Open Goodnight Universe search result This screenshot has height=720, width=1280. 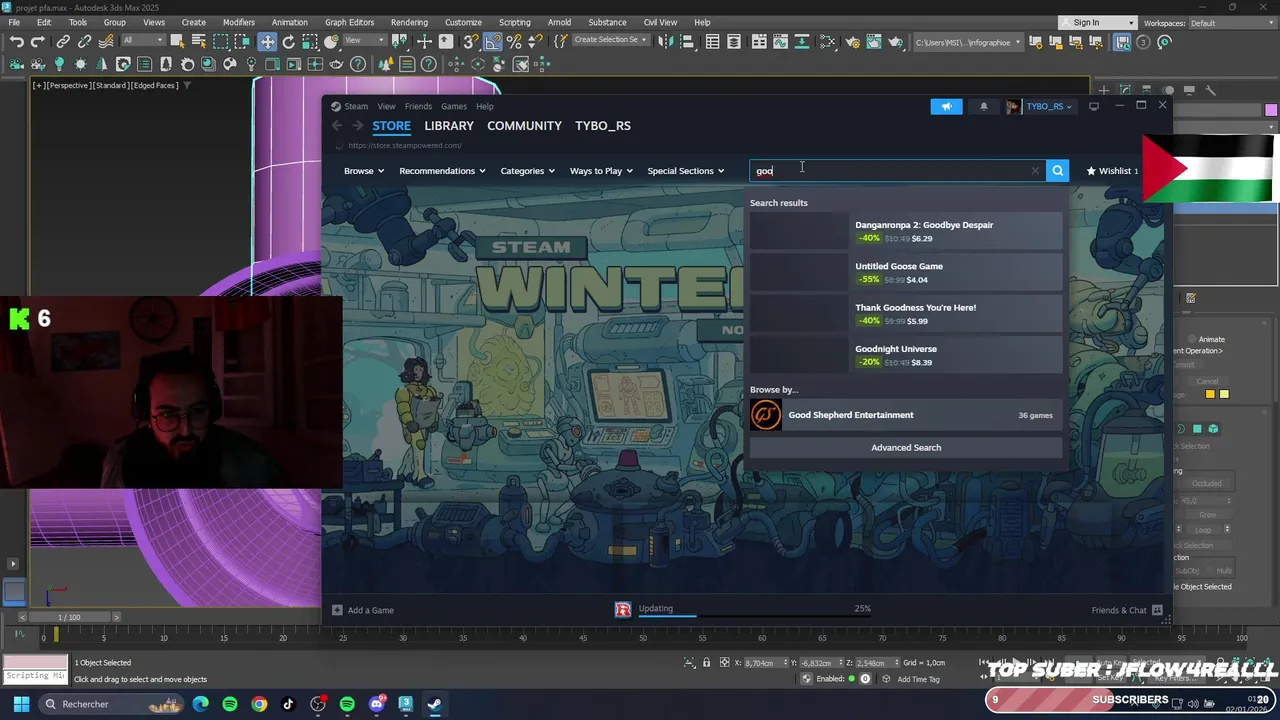[906, 355]
